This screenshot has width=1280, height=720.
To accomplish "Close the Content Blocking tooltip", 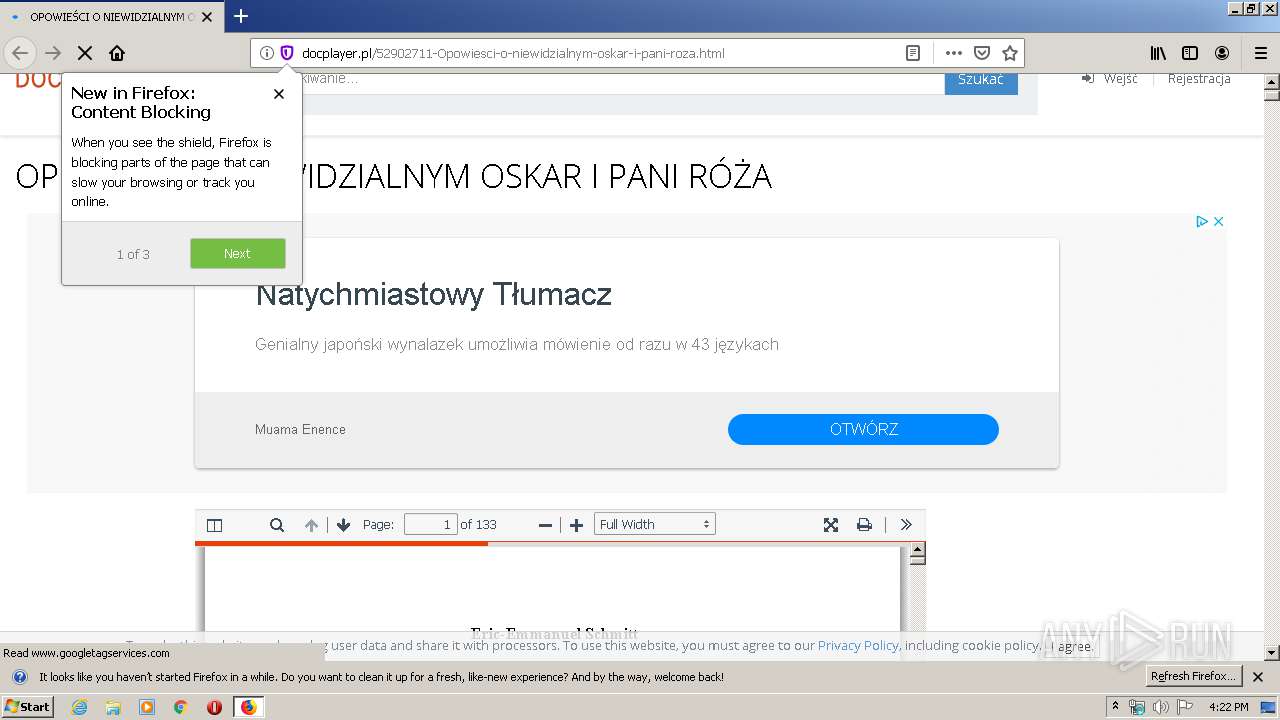I will click(279, 94).
